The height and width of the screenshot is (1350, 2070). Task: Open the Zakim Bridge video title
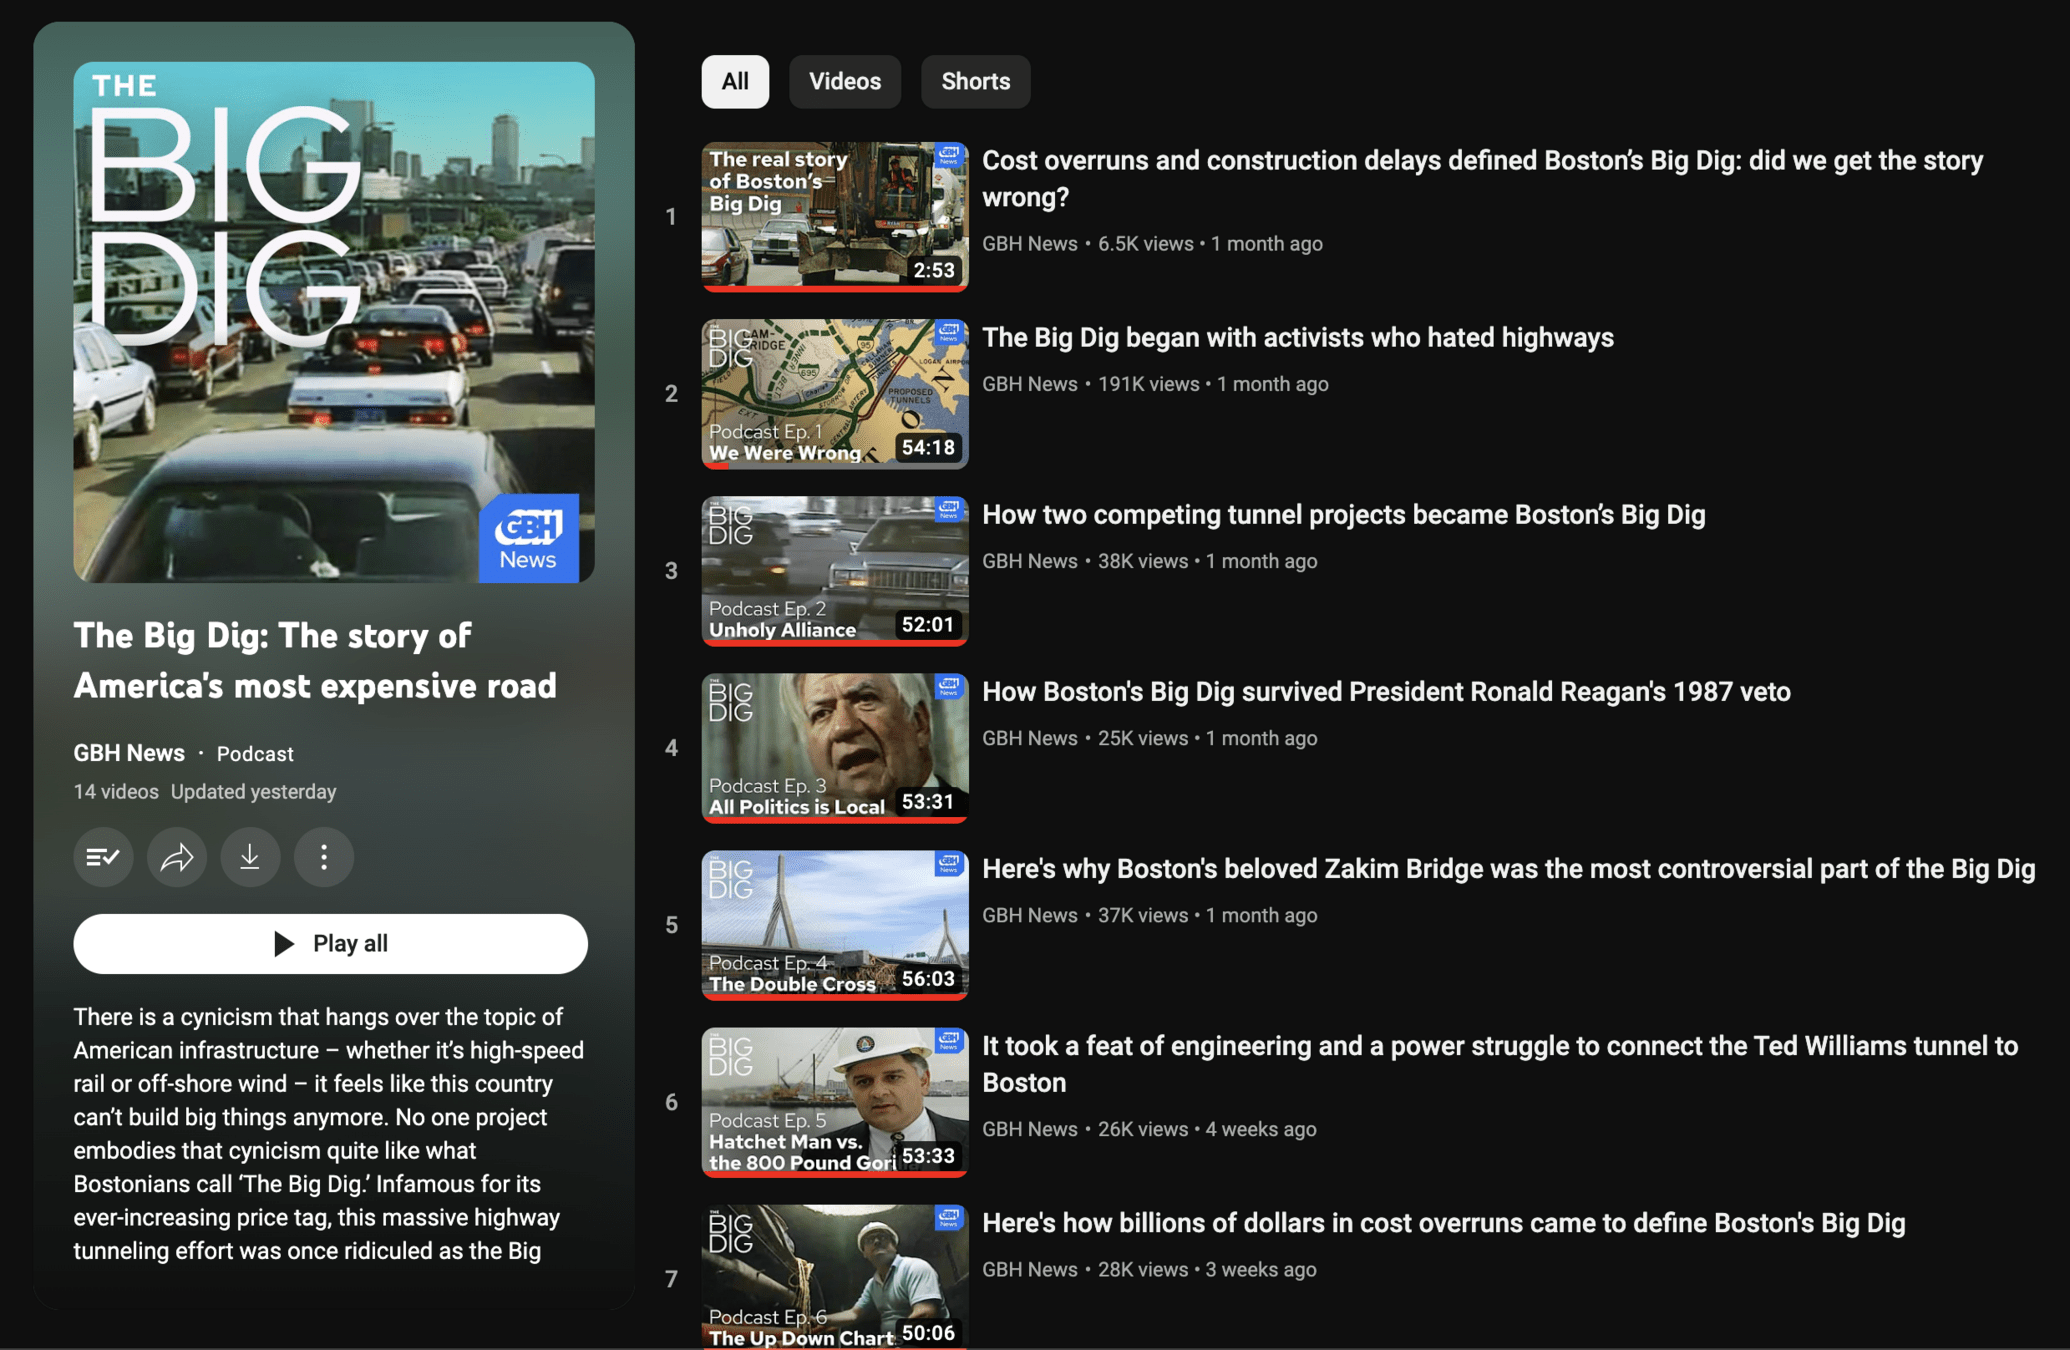(x=1508, y=869)
